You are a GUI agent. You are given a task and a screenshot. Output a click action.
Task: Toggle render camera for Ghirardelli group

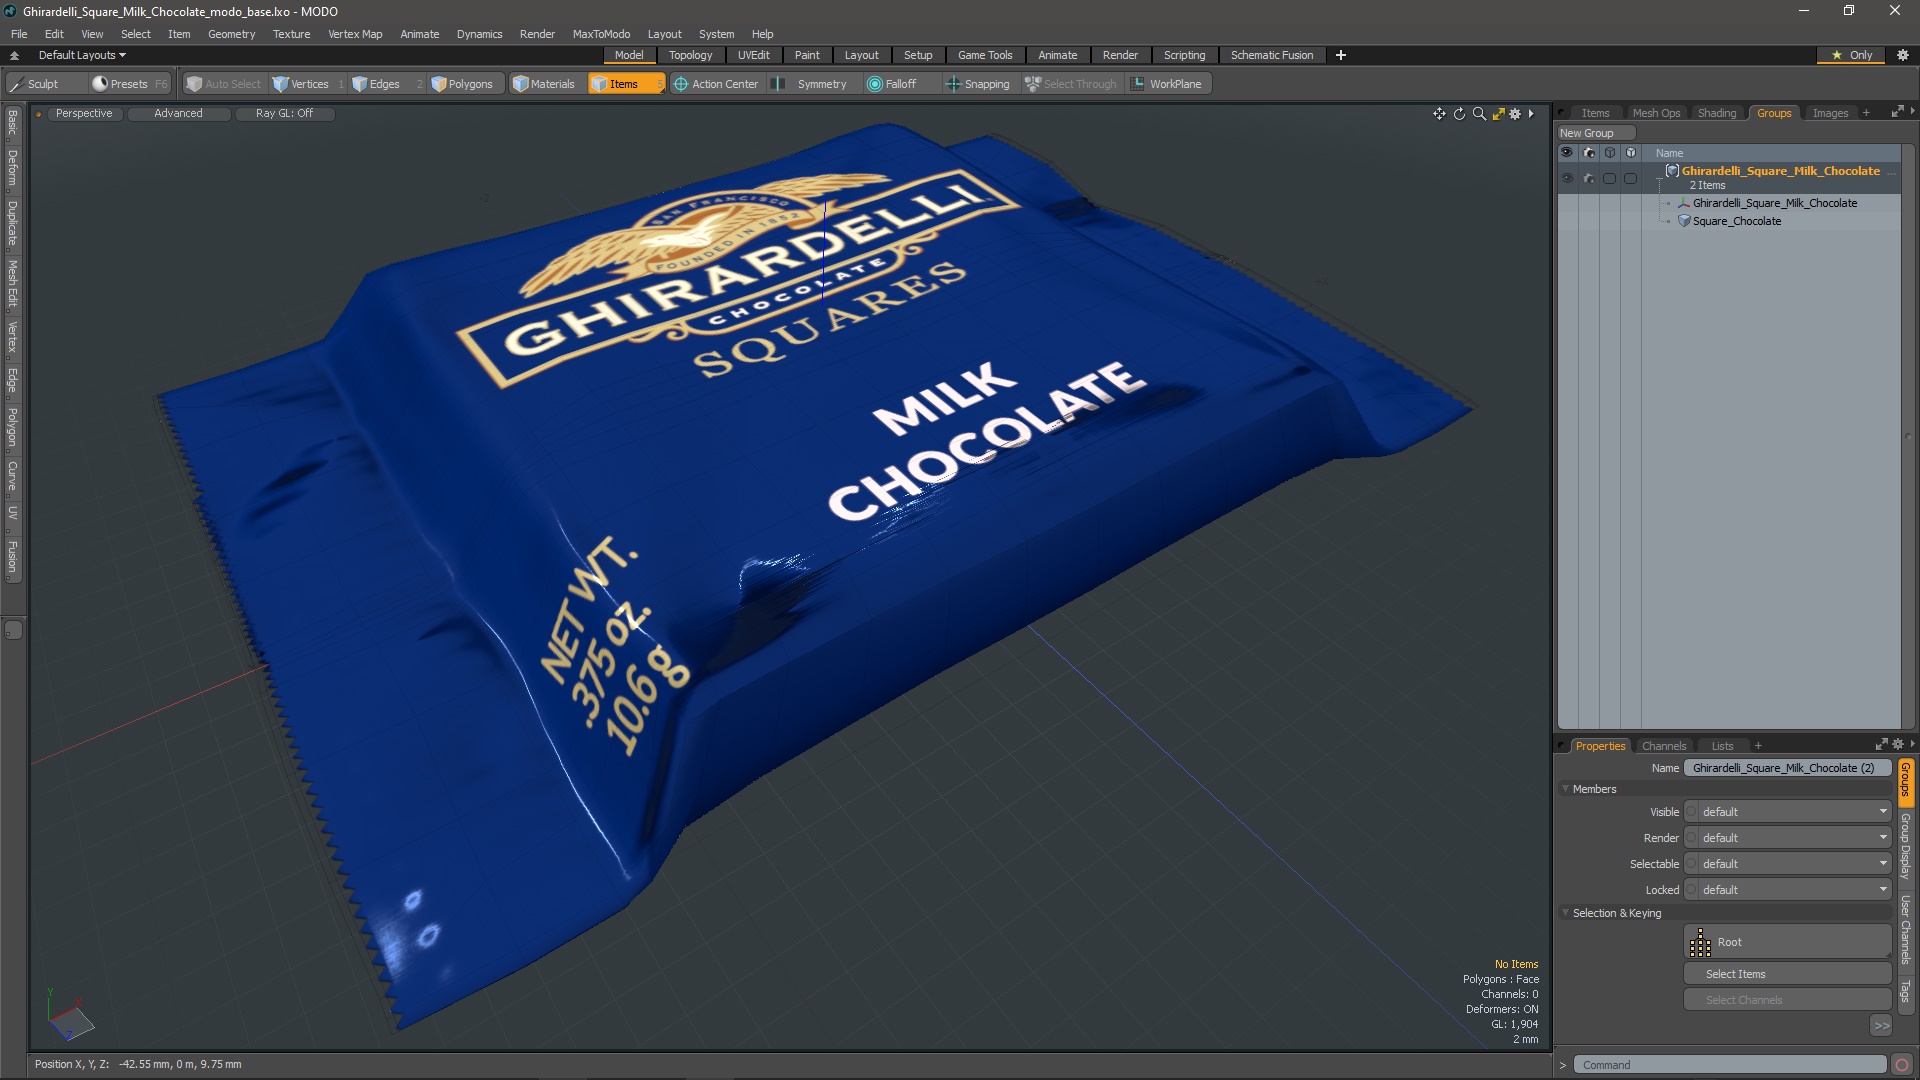(1589, 178)
